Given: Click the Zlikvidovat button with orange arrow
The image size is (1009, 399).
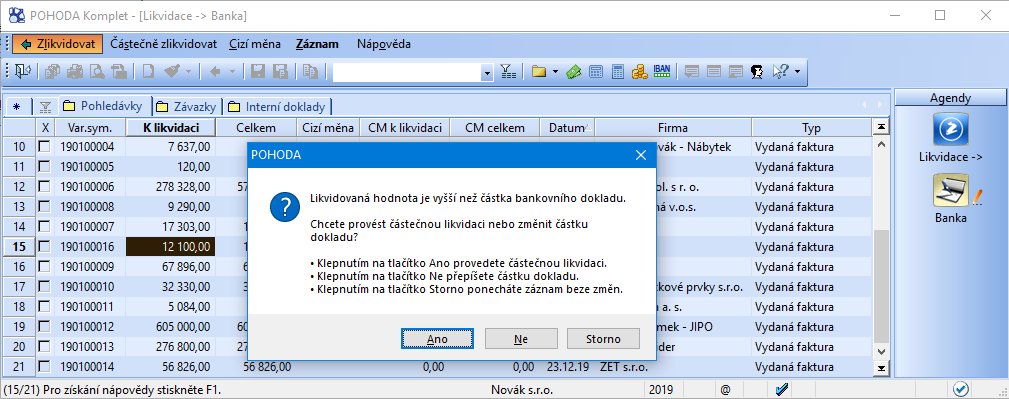Looking at the screenshot, I should (58, 44).
